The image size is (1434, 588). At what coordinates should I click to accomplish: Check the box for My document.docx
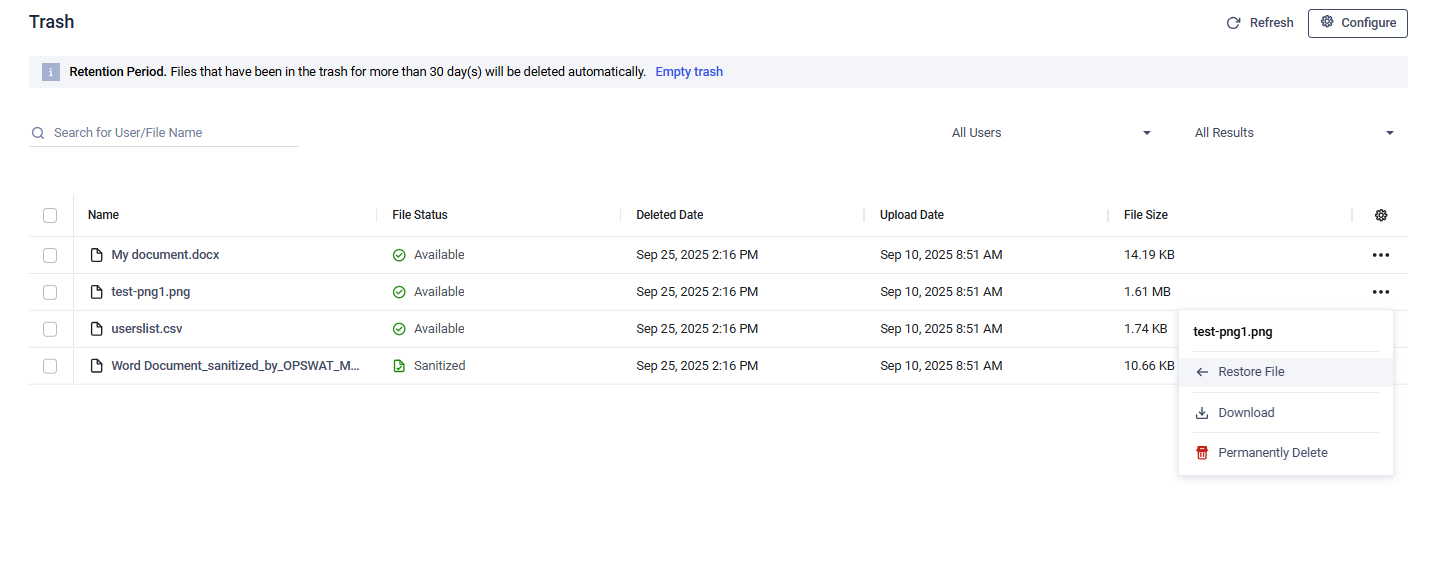pyautogui.click(x=50, y=255)
